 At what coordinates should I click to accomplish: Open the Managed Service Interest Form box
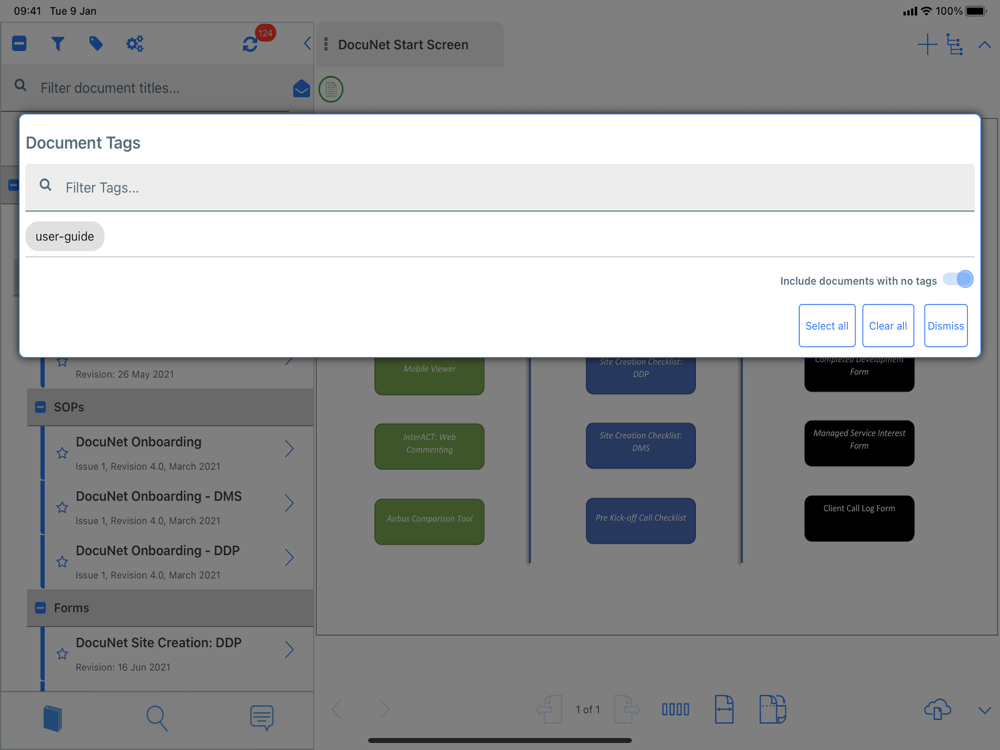[859, 443]
